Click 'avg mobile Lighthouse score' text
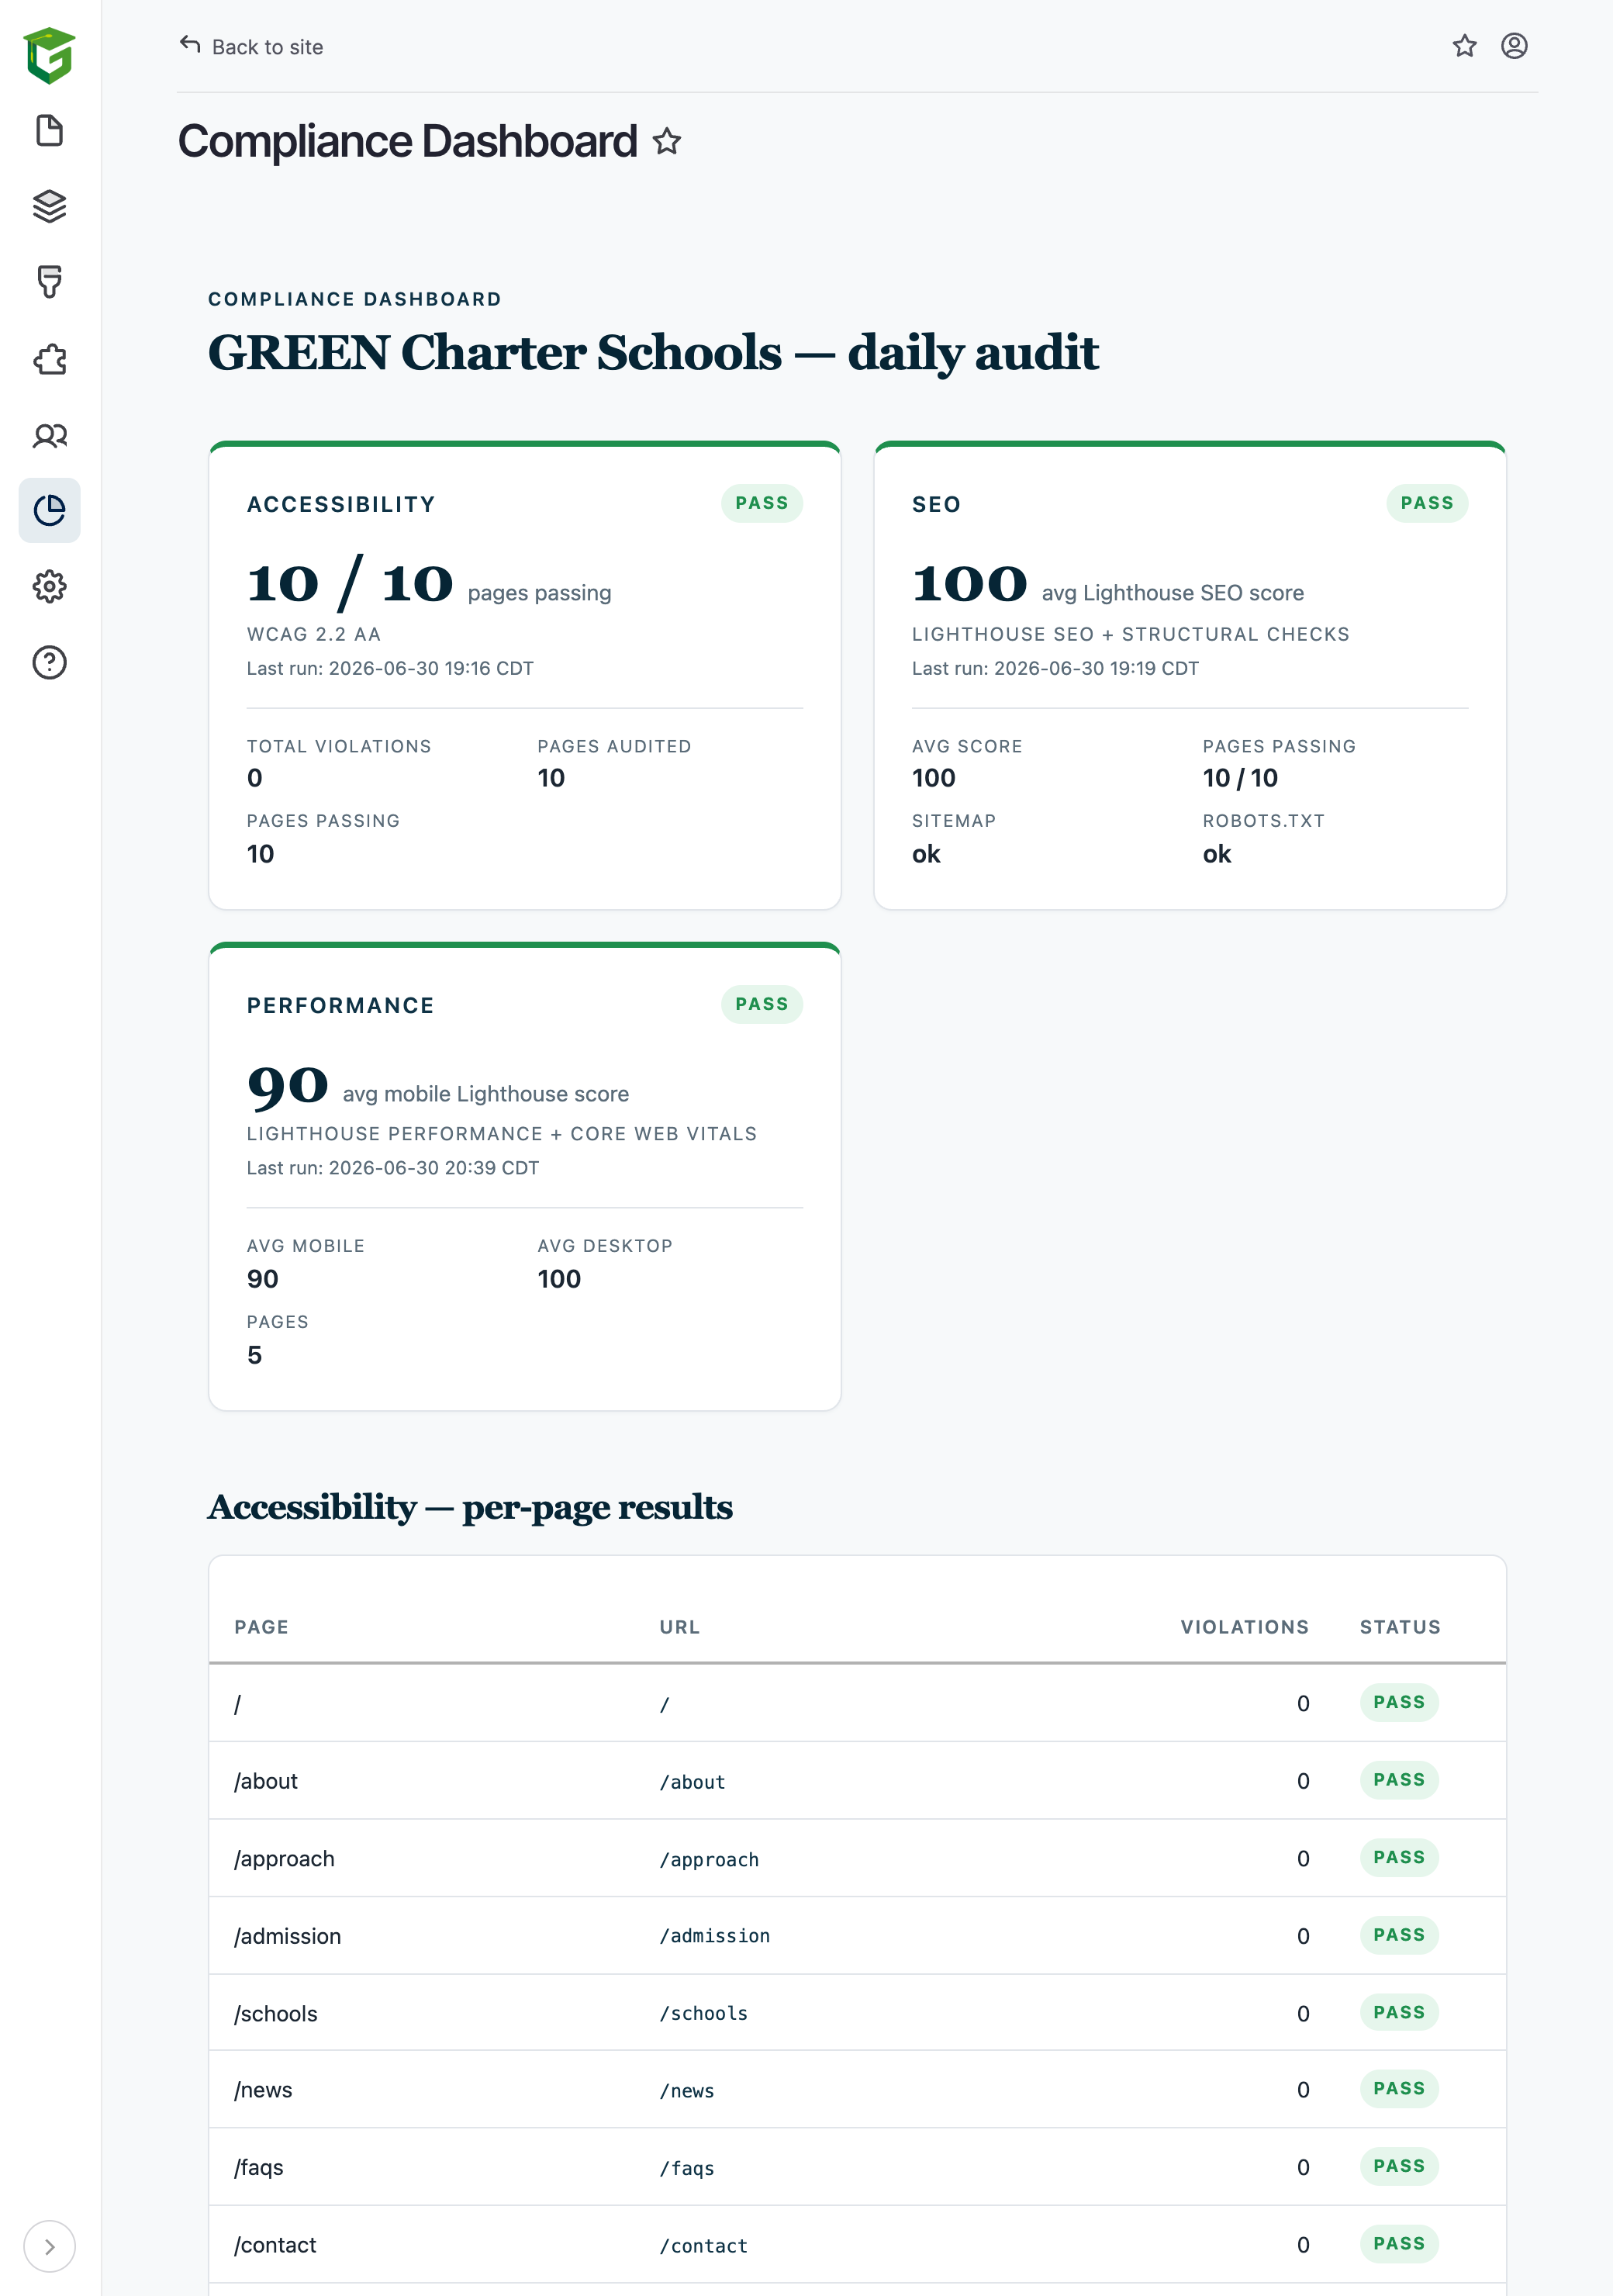Screen dimensions: 1613x2296 [486, 1094]
